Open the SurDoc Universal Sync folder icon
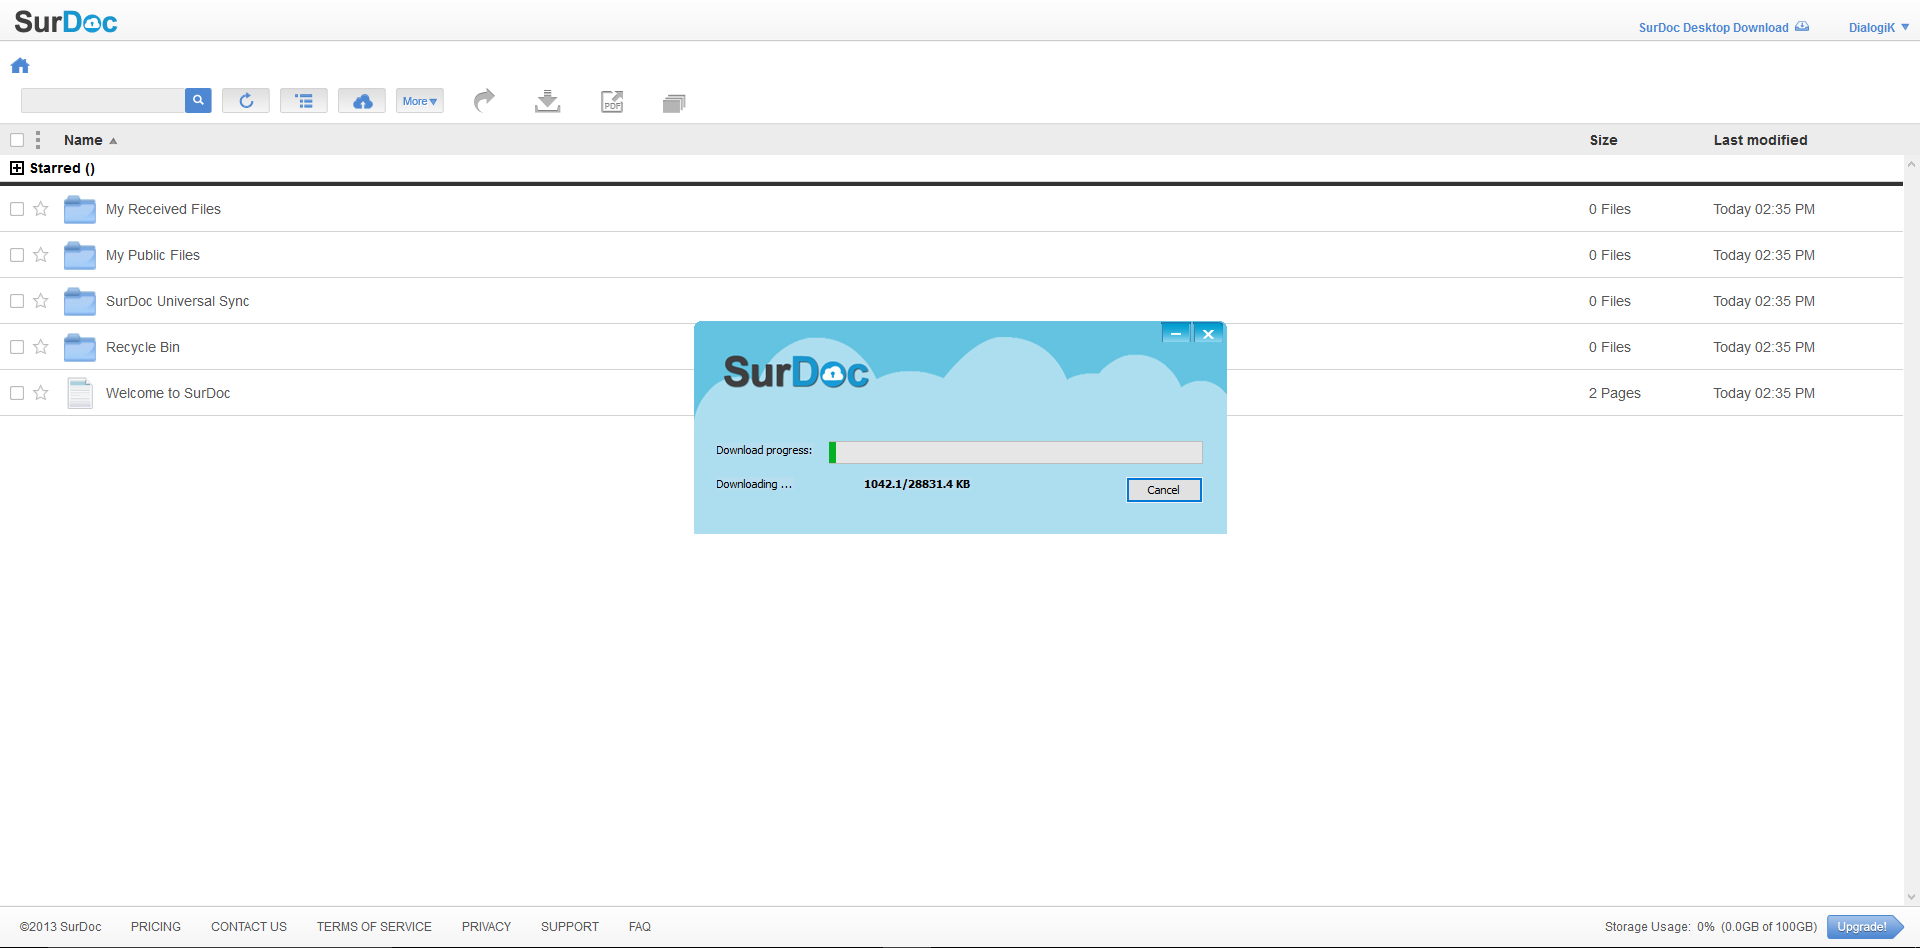This screenshot has height=948, width=1920. 80,301
